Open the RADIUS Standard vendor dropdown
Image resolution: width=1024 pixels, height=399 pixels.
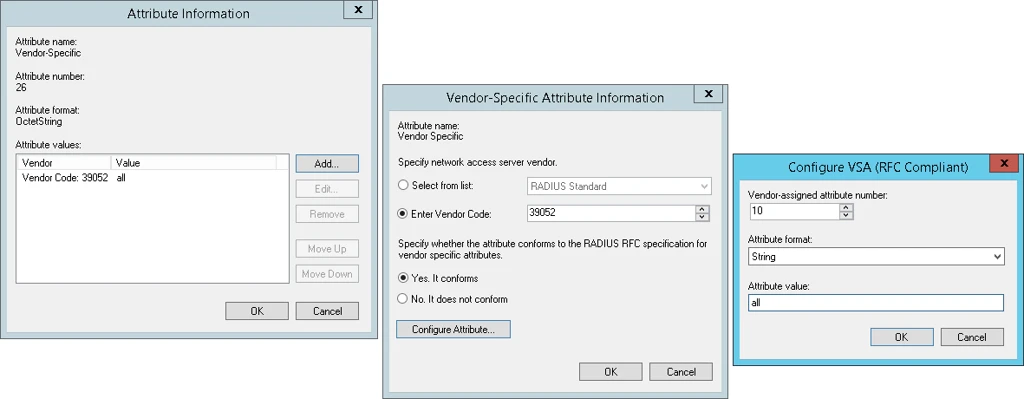[x=619, y=186]
